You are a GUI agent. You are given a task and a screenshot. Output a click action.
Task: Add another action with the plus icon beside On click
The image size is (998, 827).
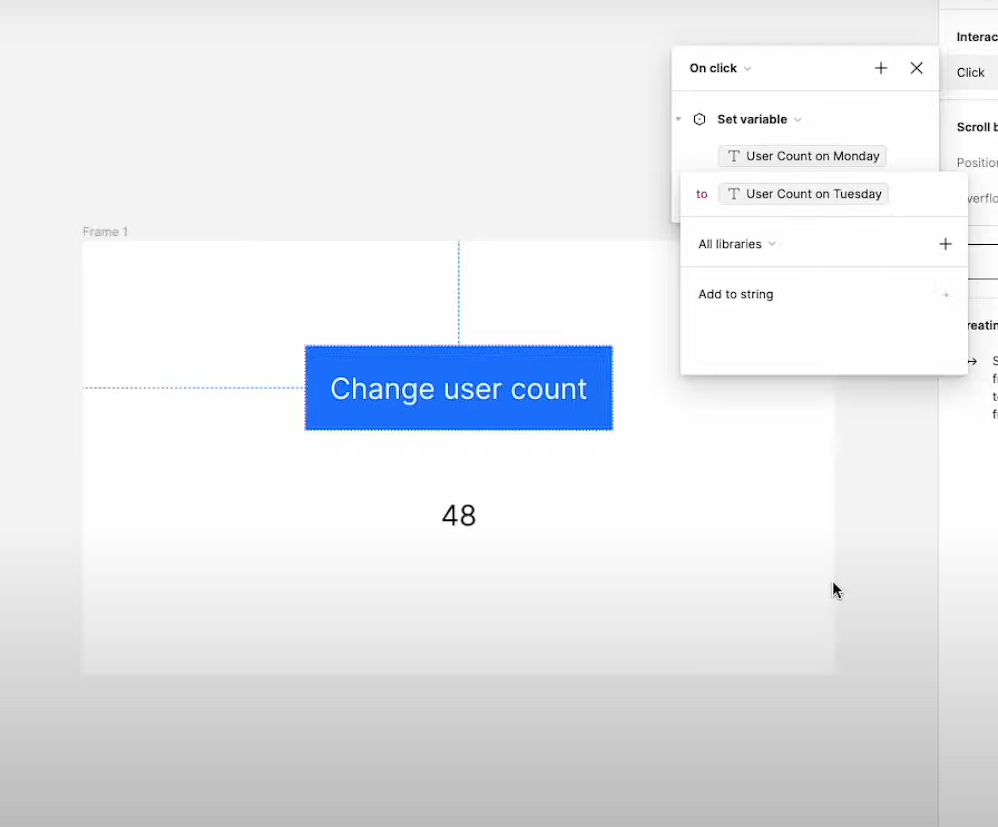click(x=881, y=68)
